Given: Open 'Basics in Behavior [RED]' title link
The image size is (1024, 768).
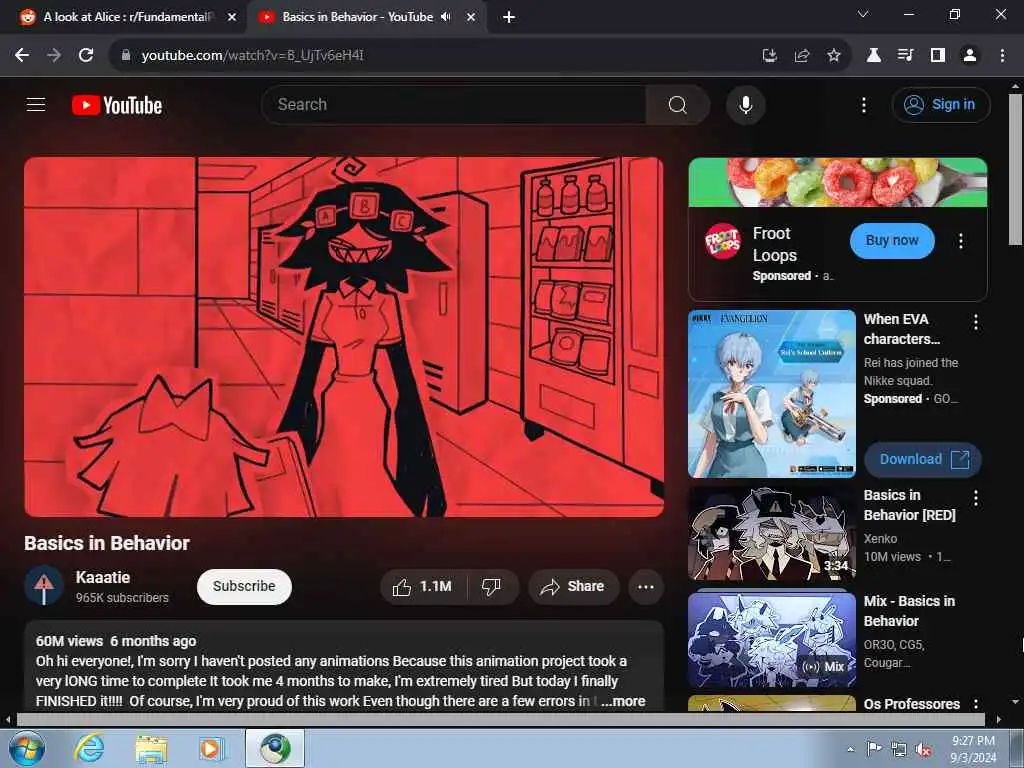Looking at the screenshot, I should [910, 505].
